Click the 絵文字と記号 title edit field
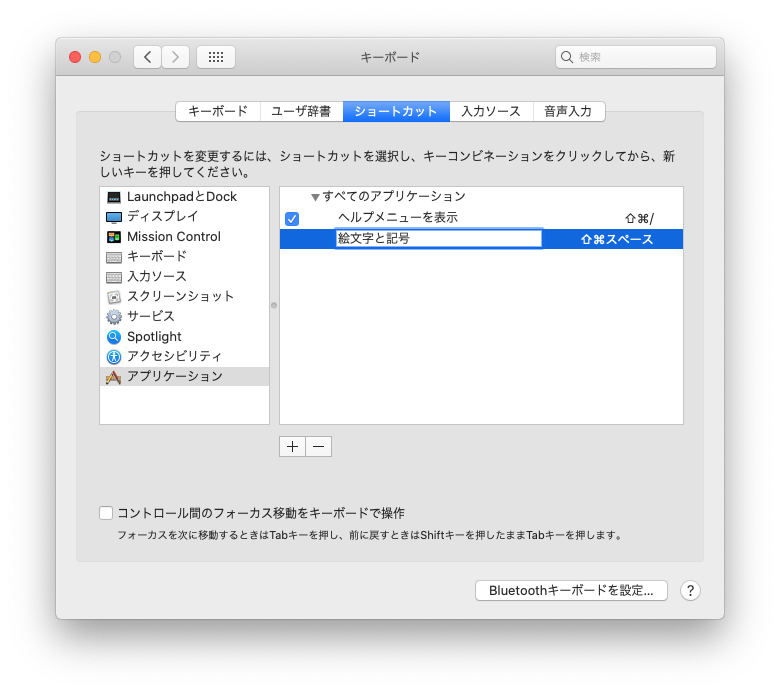Screen dimensions: 780x693 pos(438,239)
